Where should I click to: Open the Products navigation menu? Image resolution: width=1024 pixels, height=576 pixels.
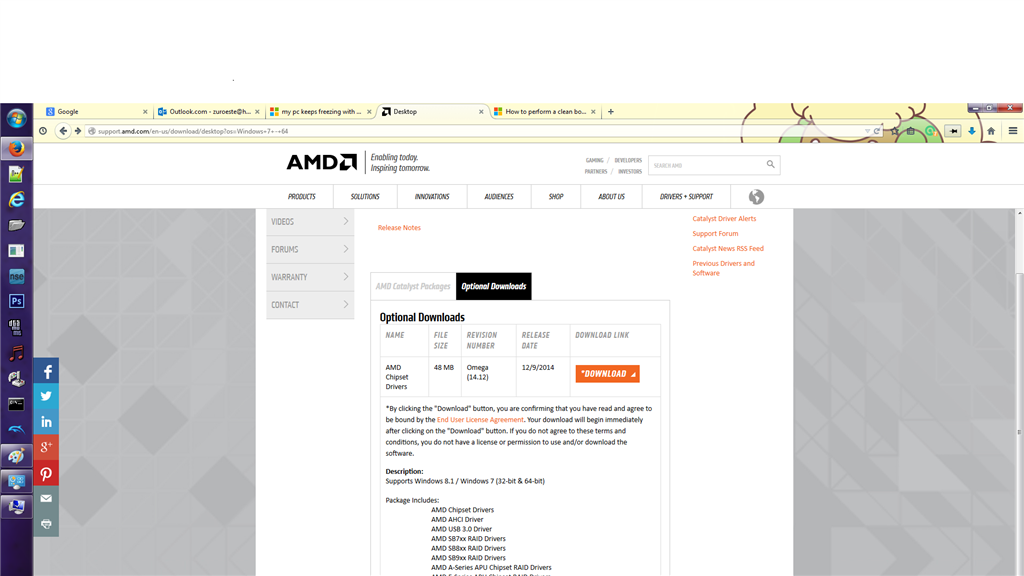(302, 197)
